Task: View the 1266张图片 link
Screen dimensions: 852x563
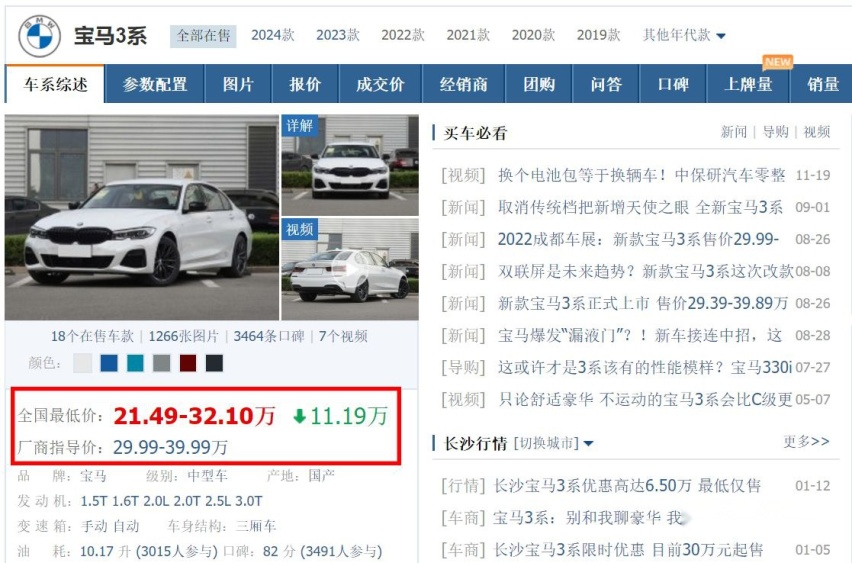Action: click(x=183, y=336)
